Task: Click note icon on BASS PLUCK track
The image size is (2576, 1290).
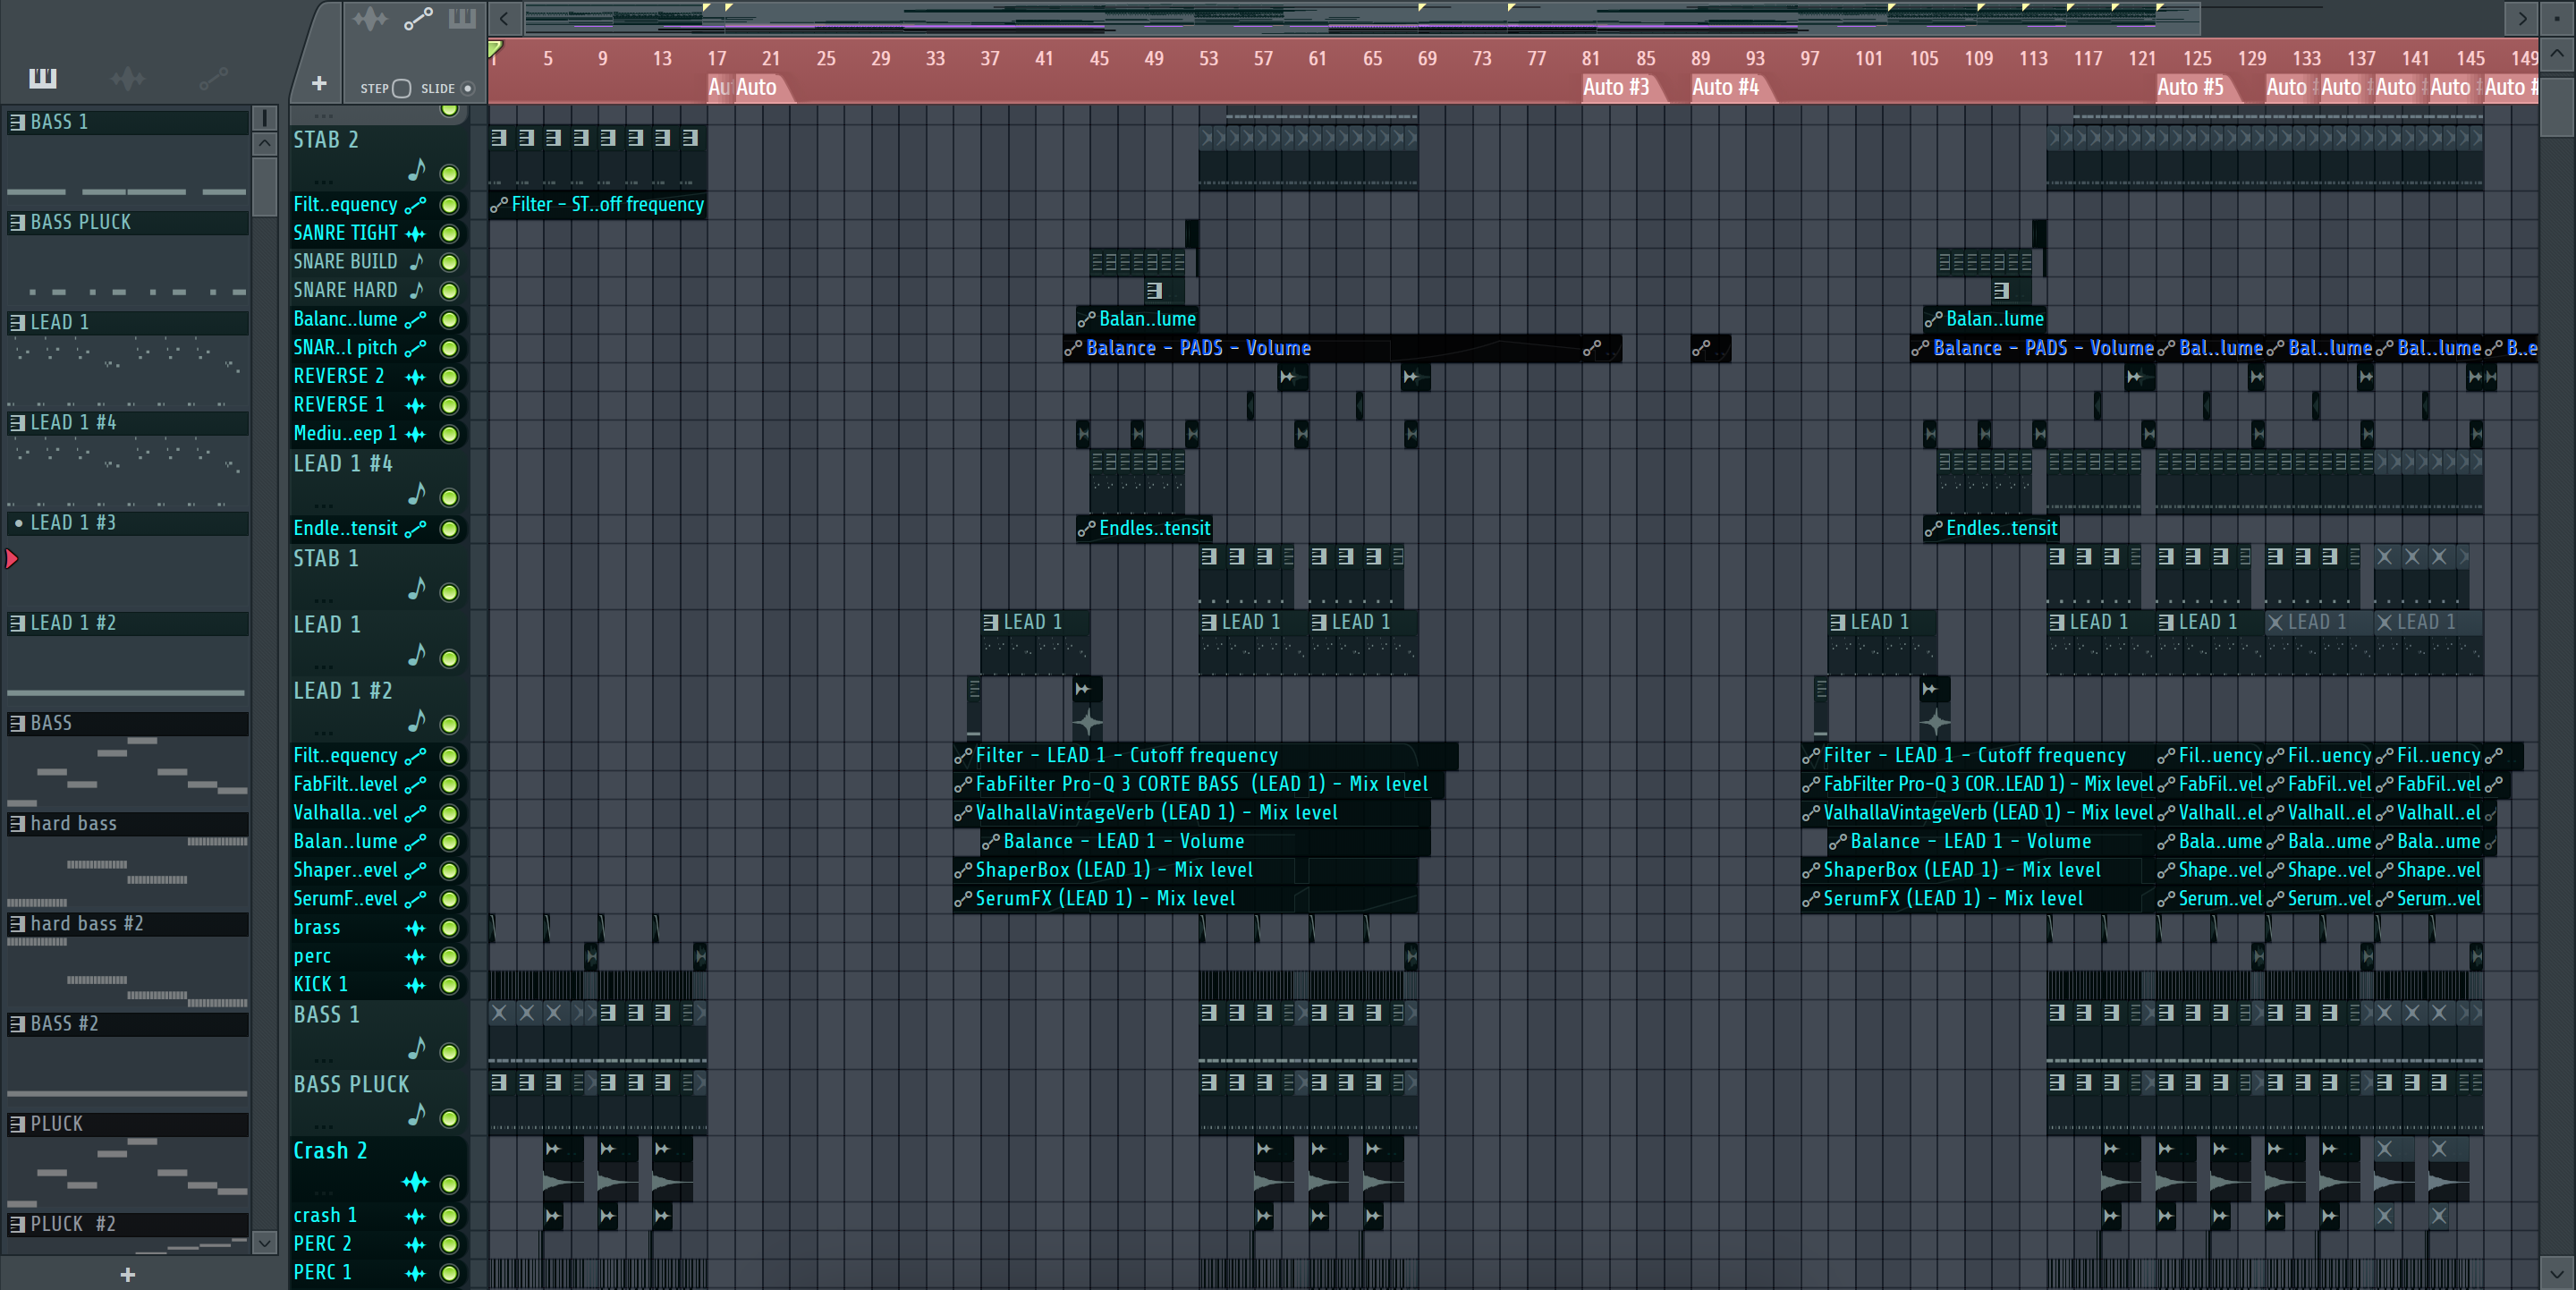Action: point(416,1114)
